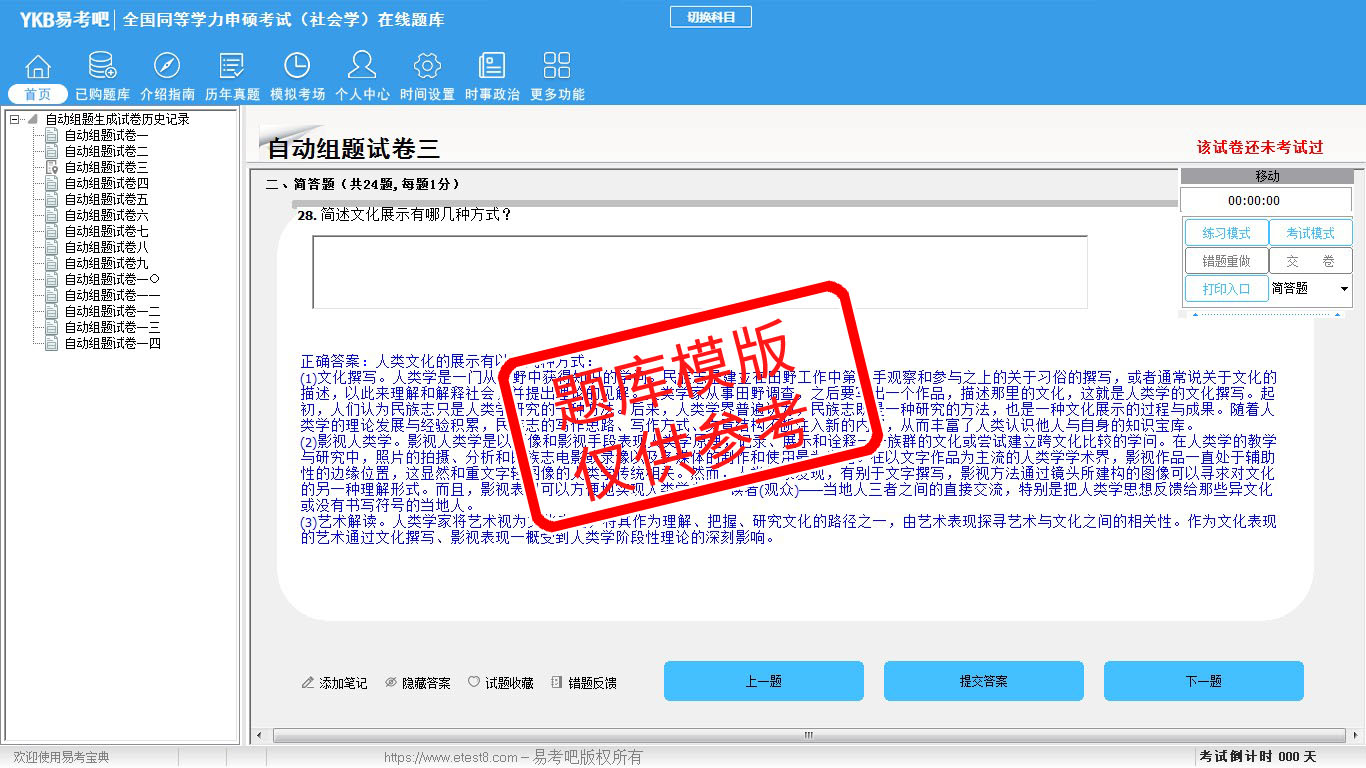Screen dimensions: 1366x768
Task: Open 模拟考场 clock icon
Action: (x=297, y=67)
